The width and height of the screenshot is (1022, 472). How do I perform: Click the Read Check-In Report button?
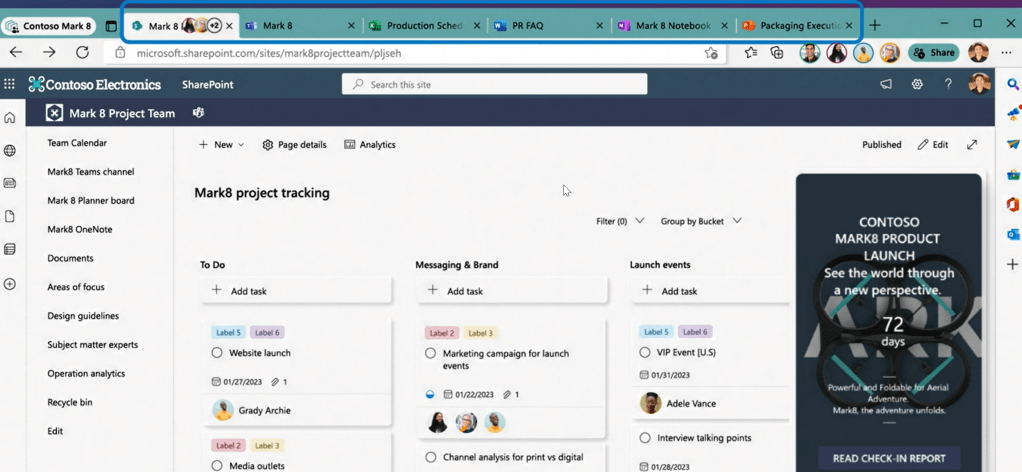coord(889,458)
